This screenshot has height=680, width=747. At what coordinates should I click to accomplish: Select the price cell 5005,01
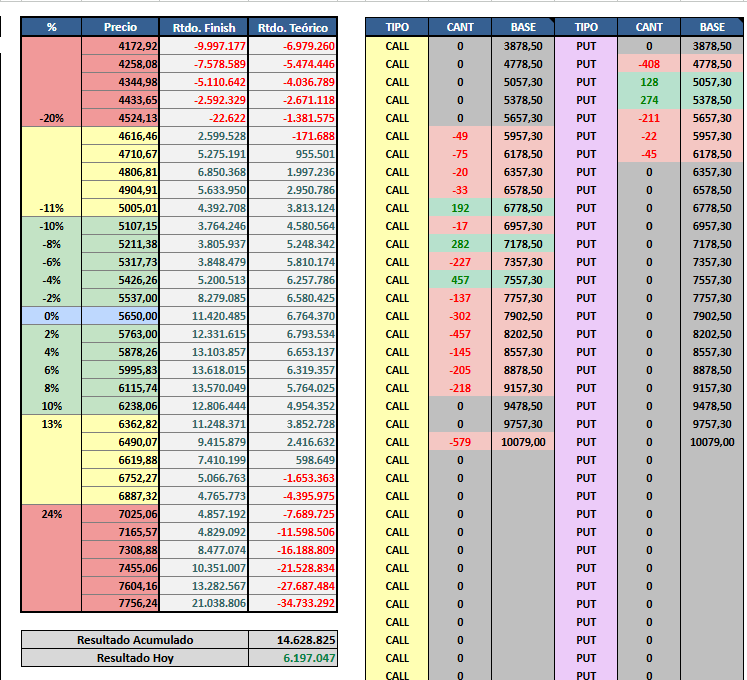click(x=120, y=208)
